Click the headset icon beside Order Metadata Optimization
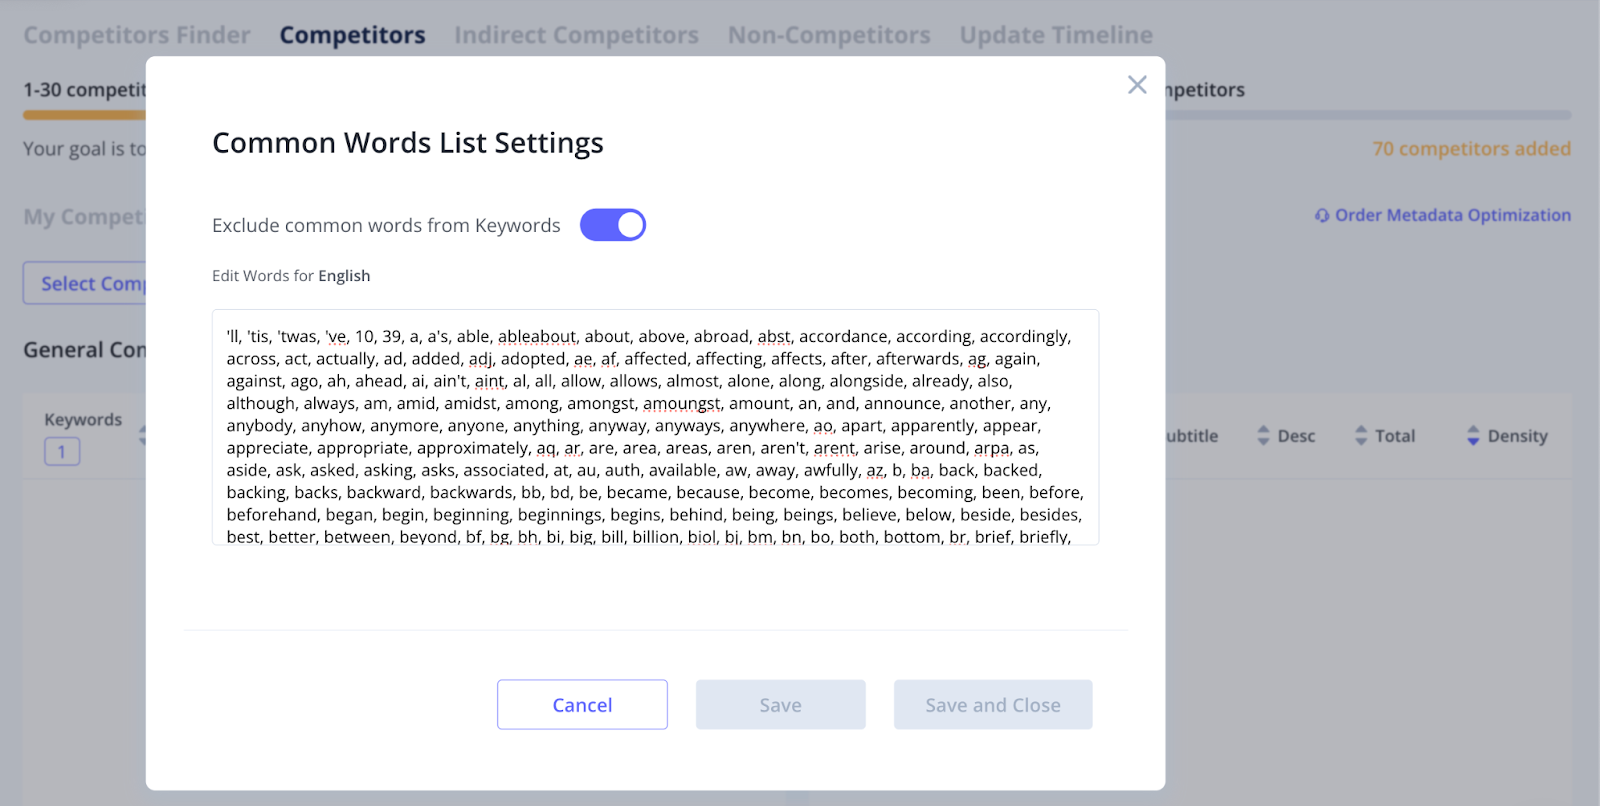The image size is (1600, 806). pyautogui.click(x=1322, y=215)
